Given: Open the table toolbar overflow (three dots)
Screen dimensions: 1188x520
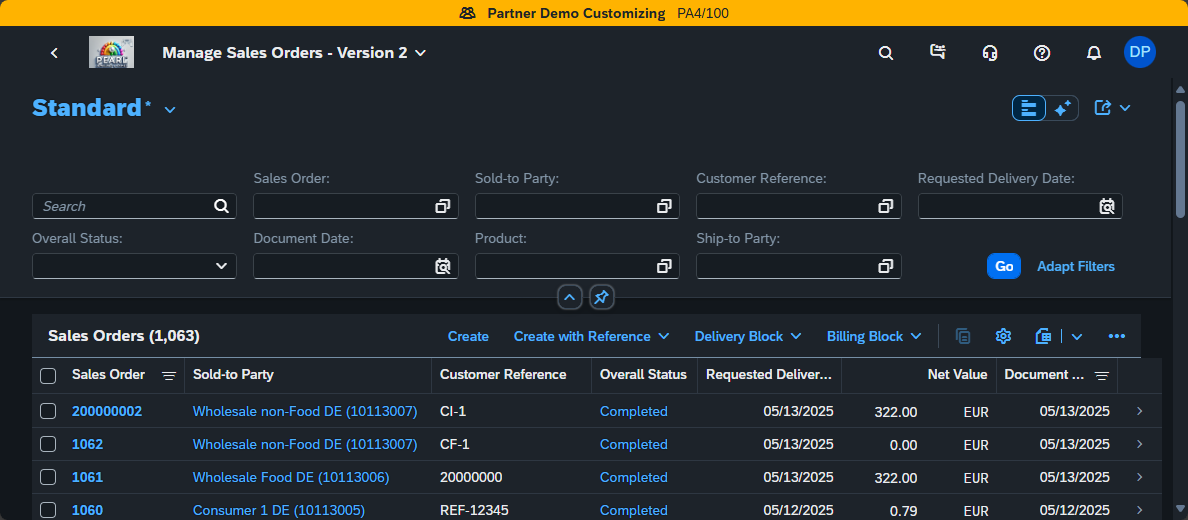Looking at the screenshot, I should tap(1117, 336).
